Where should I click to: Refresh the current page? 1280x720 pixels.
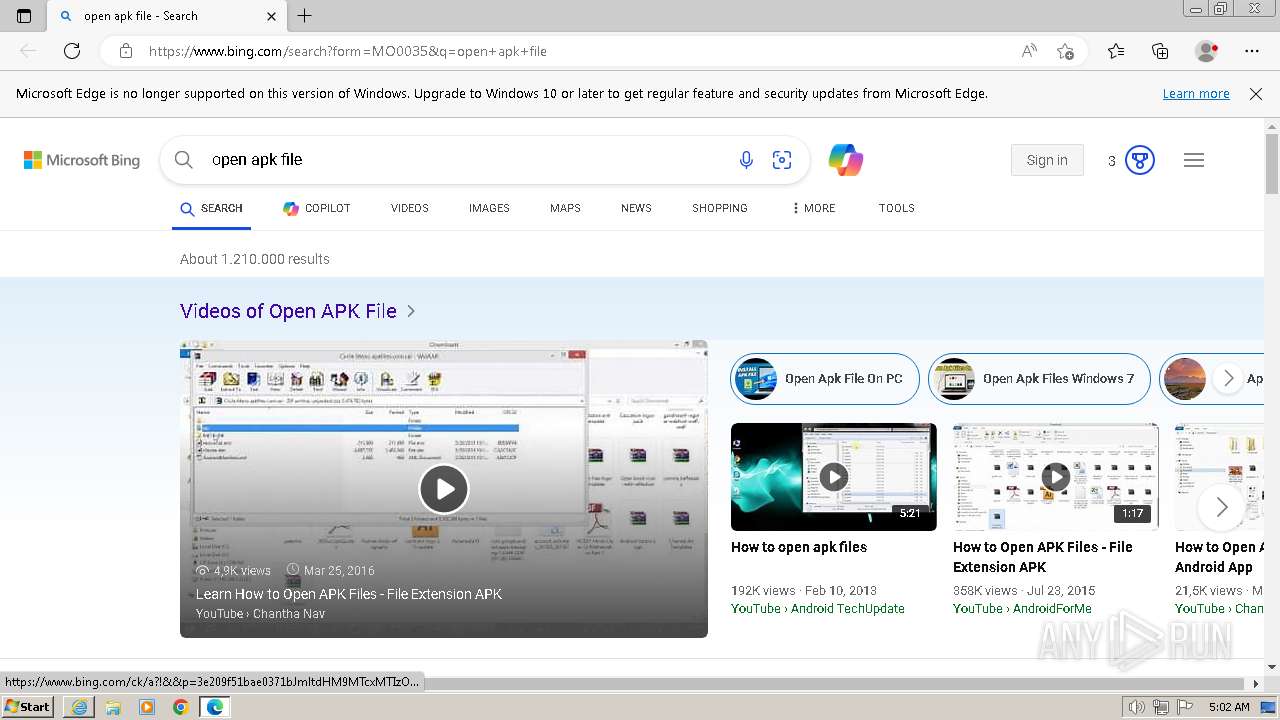pyautogui.click(x=72, y=51)
